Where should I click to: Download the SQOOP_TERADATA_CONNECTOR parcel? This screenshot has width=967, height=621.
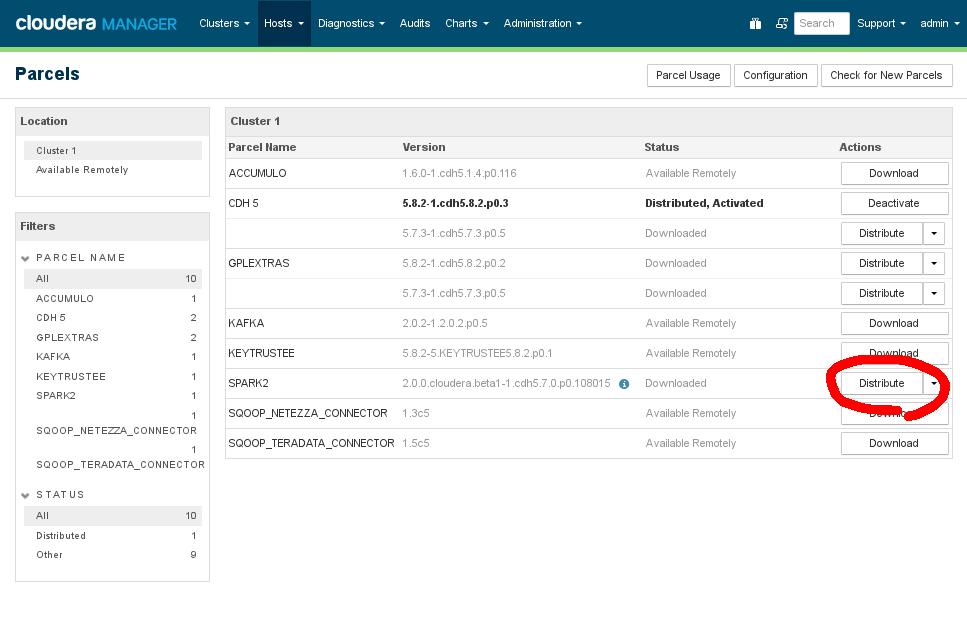coord(894,443)
